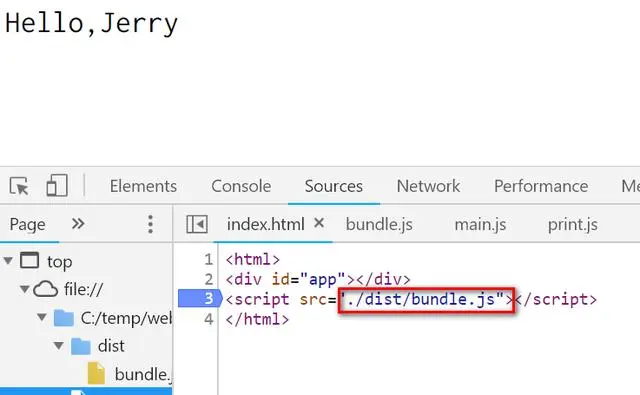The height and width of the screenshot is (395, 640).
Task: Click the top frame window icon
Action: [x=29, y=260]
